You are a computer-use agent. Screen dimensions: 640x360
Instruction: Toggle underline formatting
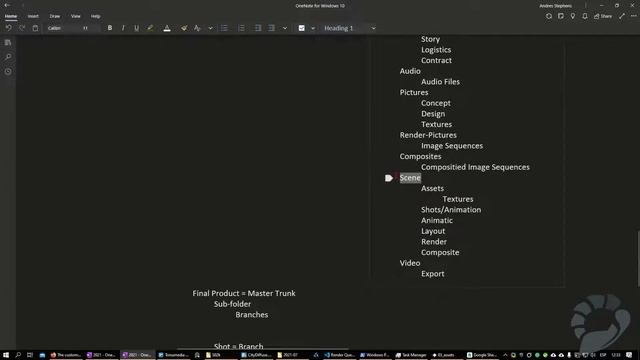[x=136, y=28]
